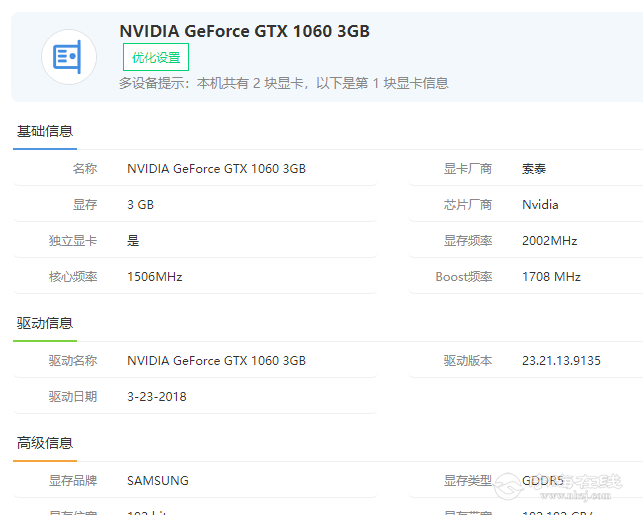Click the 显存类型 value GDDR5
This screenshot has width=643, height=515.
(x=543, y=480)
